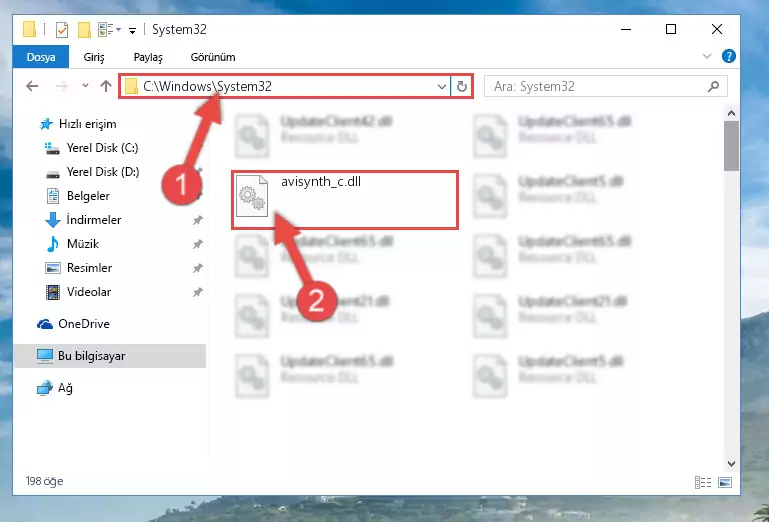Image resolution: width=769 pixels, height=522 pixels.
Task: Select Ağ in the navigation pane
Action: (65, 388)
